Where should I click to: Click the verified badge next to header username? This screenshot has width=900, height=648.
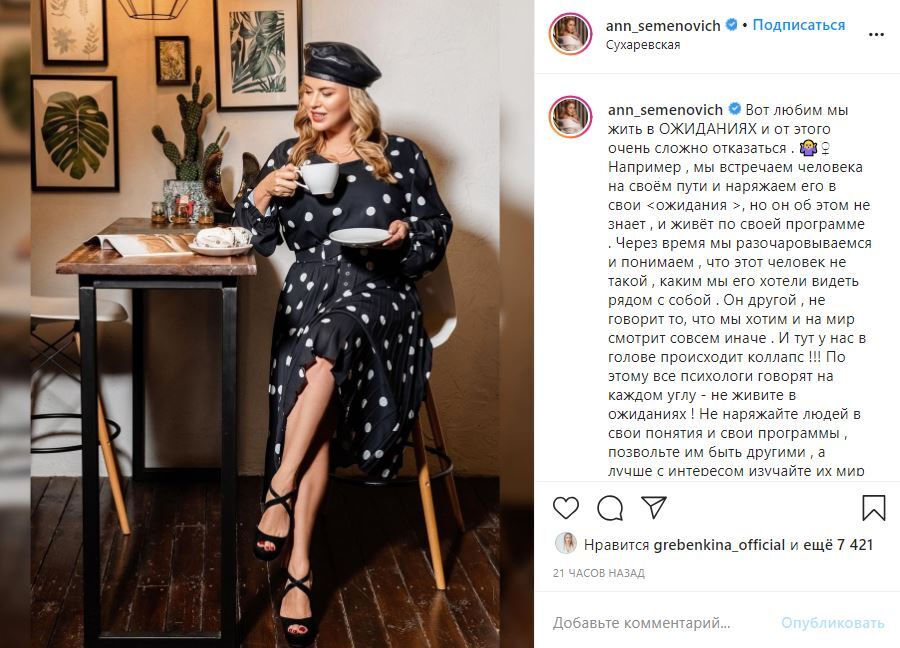pos(732,25)
